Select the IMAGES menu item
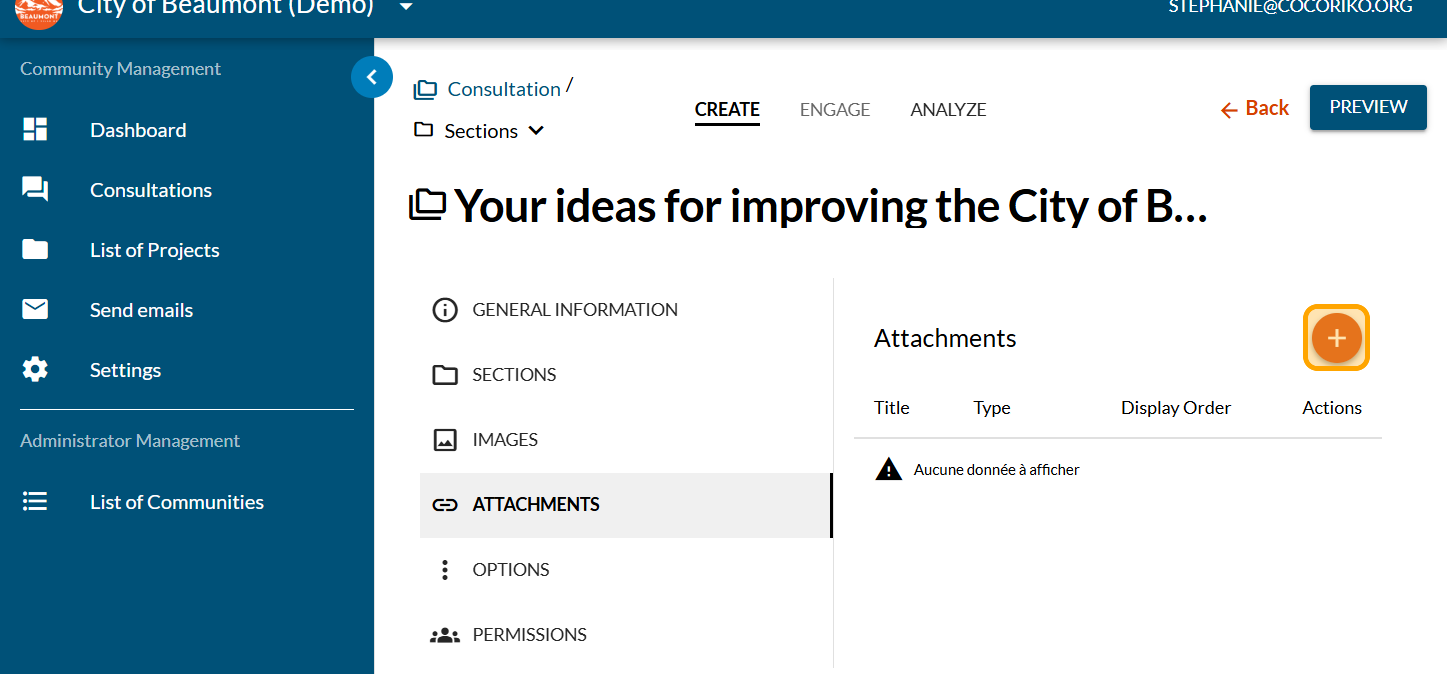 504,440
